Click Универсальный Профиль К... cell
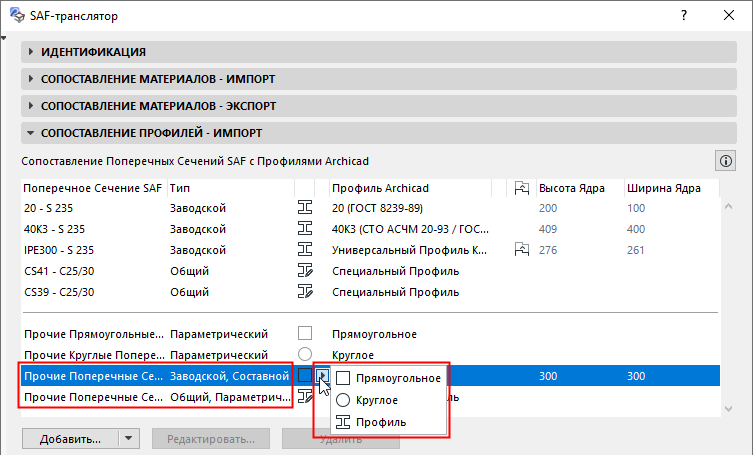 pyautogui.click(x=409, y=250)
